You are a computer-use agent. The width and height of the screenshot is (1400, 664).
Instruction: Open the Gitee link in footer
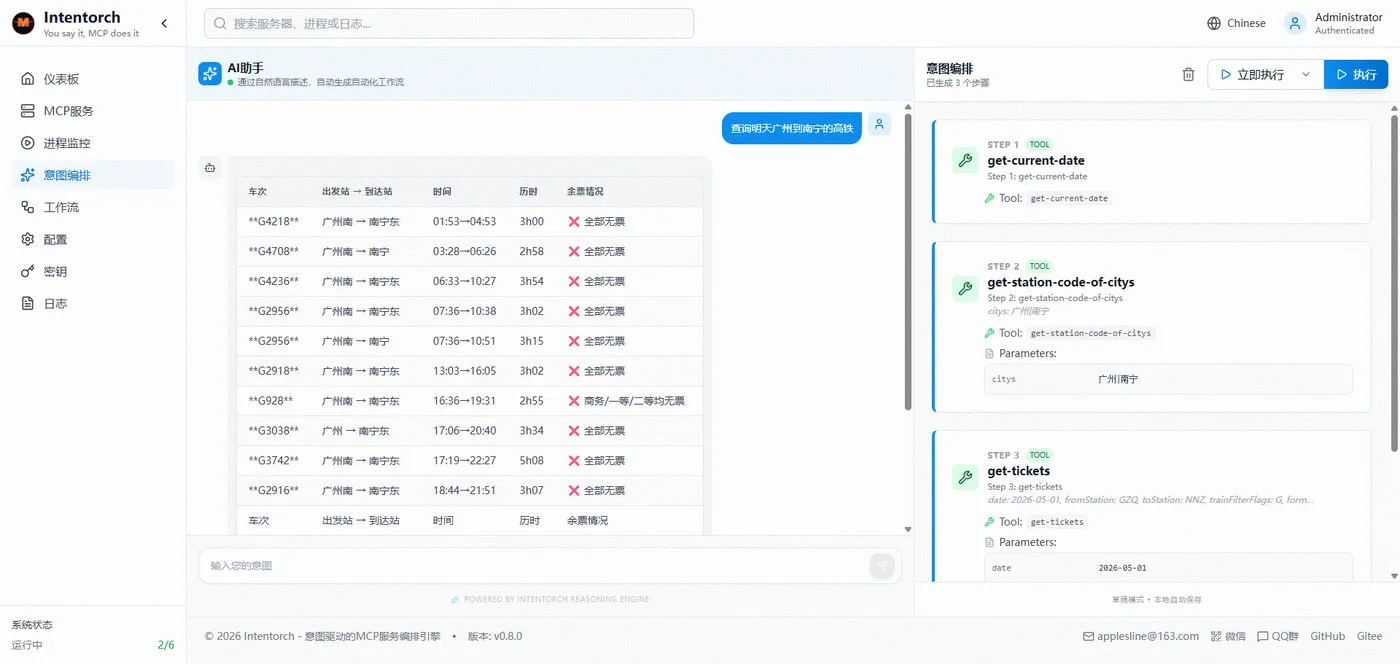pos(1369,636)
